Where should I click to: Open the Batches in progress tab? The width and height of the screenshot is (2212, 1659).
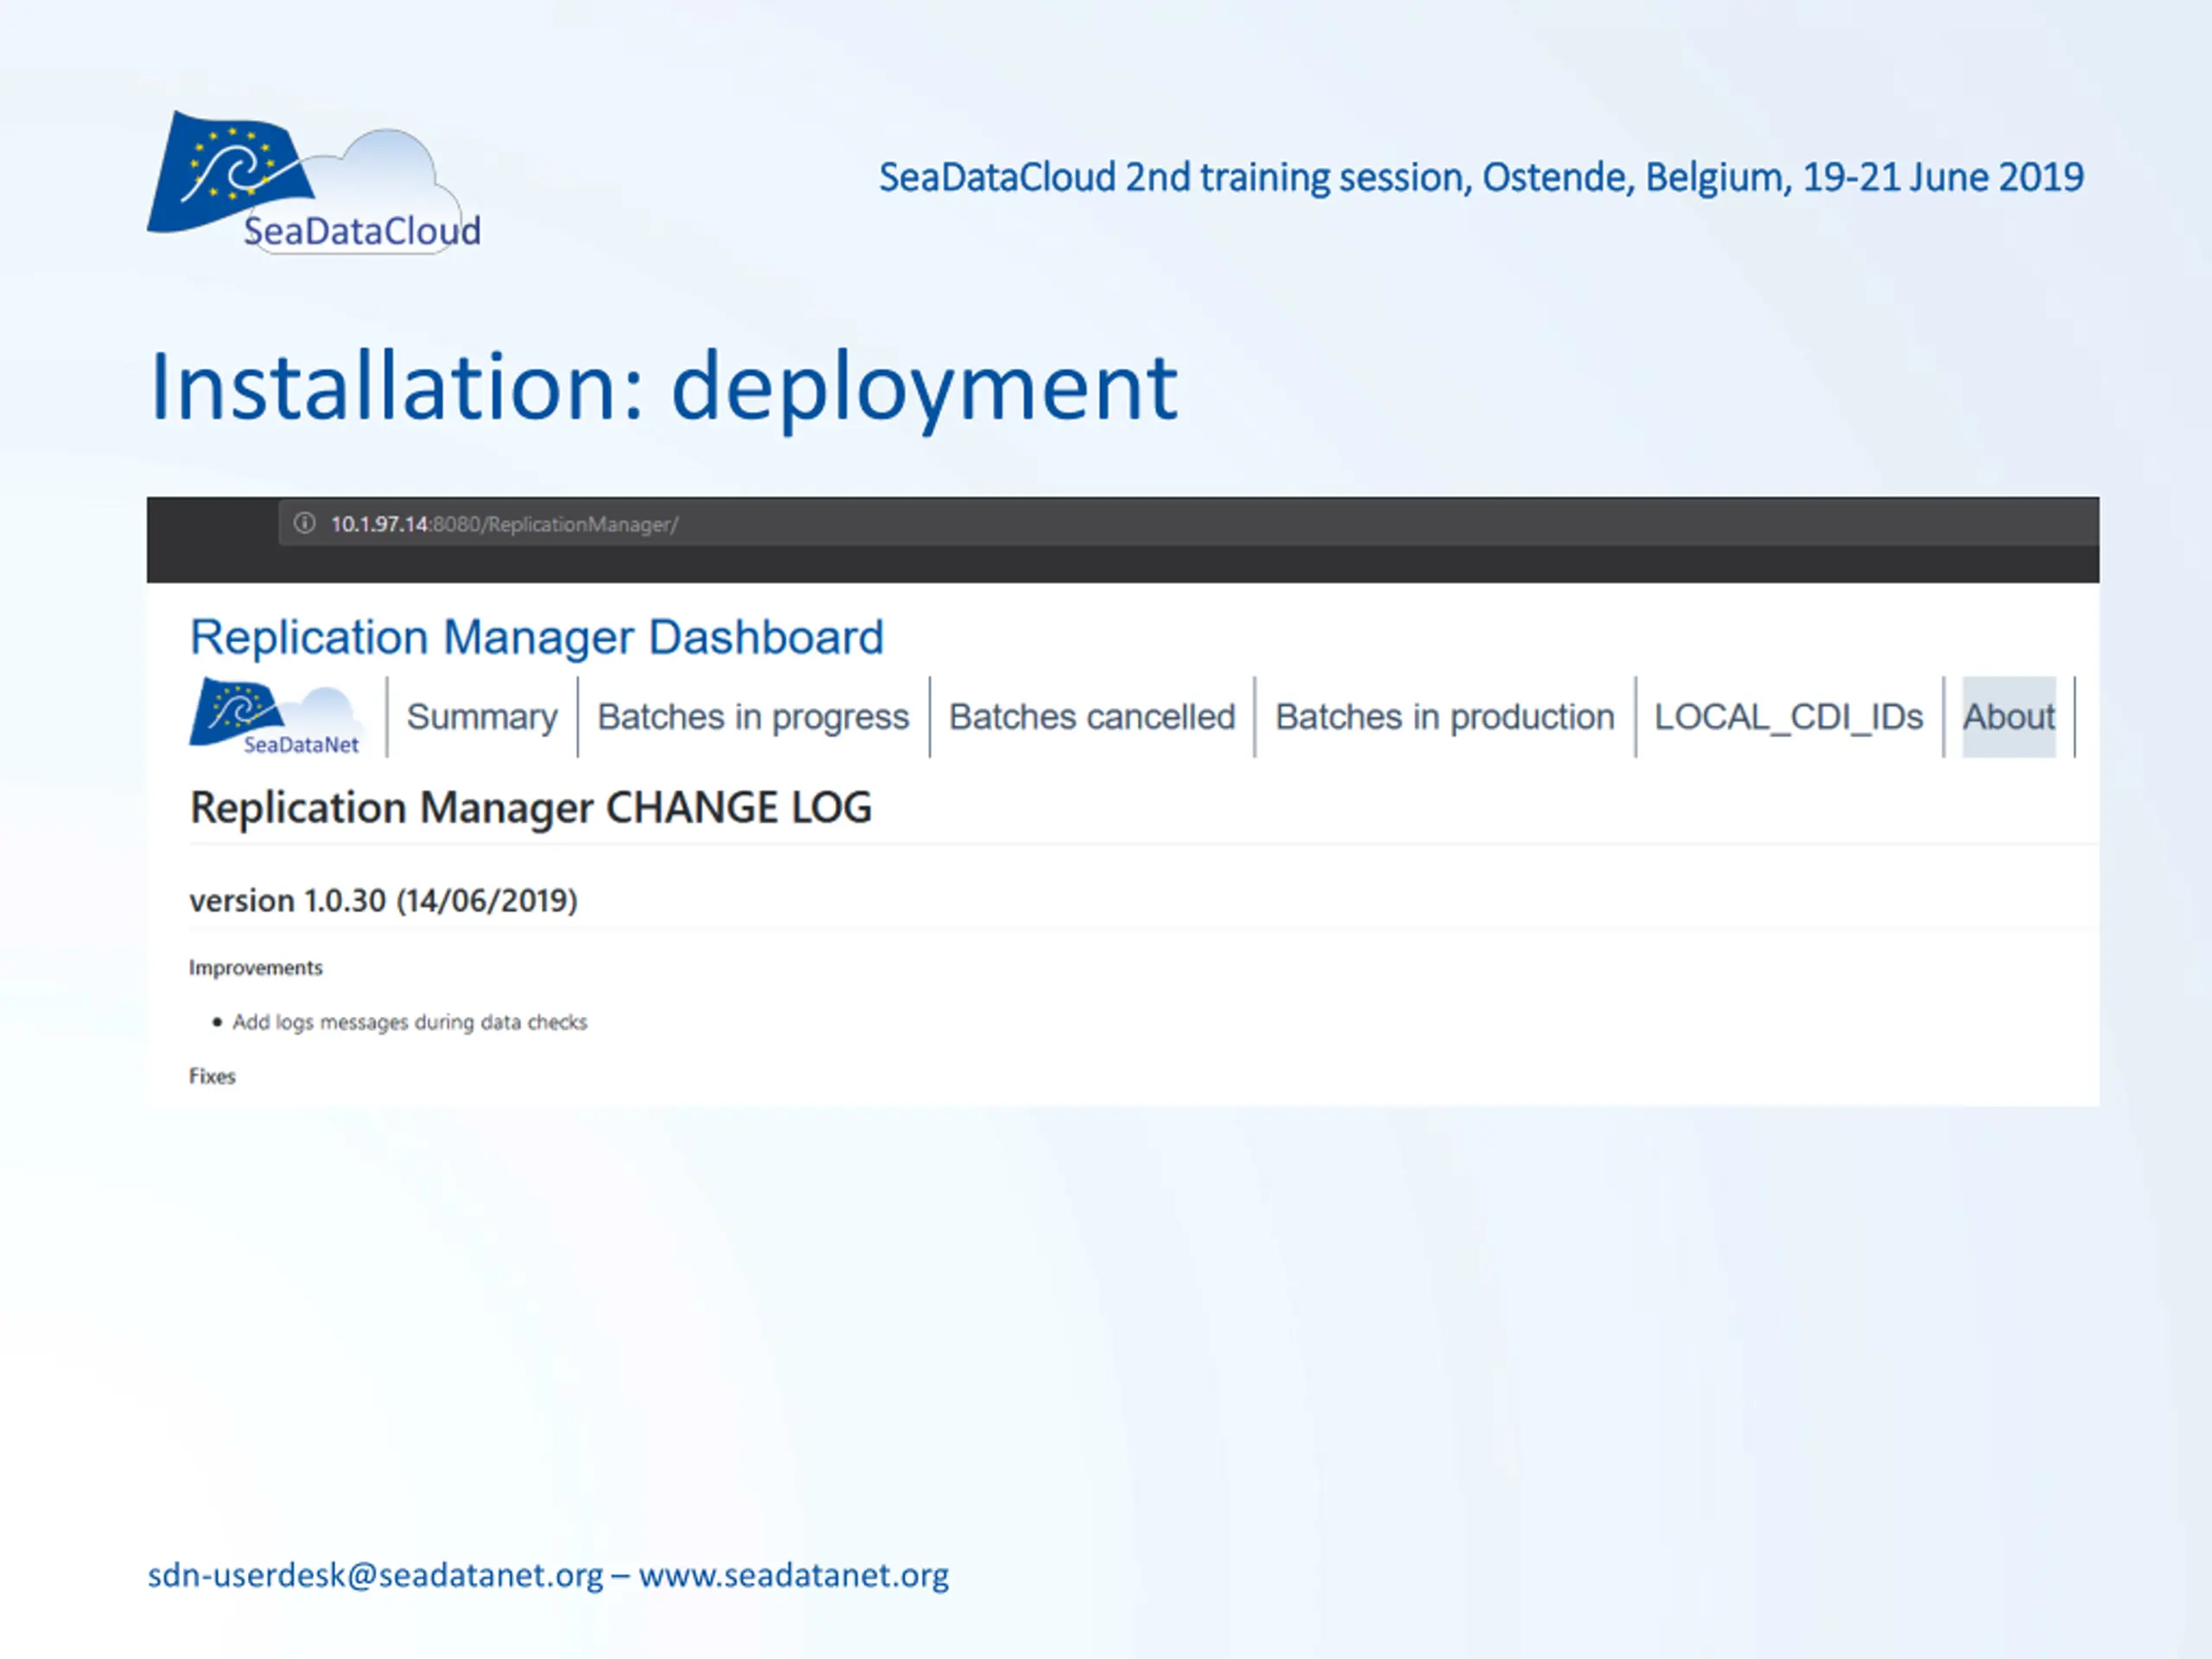coord(753,717)
